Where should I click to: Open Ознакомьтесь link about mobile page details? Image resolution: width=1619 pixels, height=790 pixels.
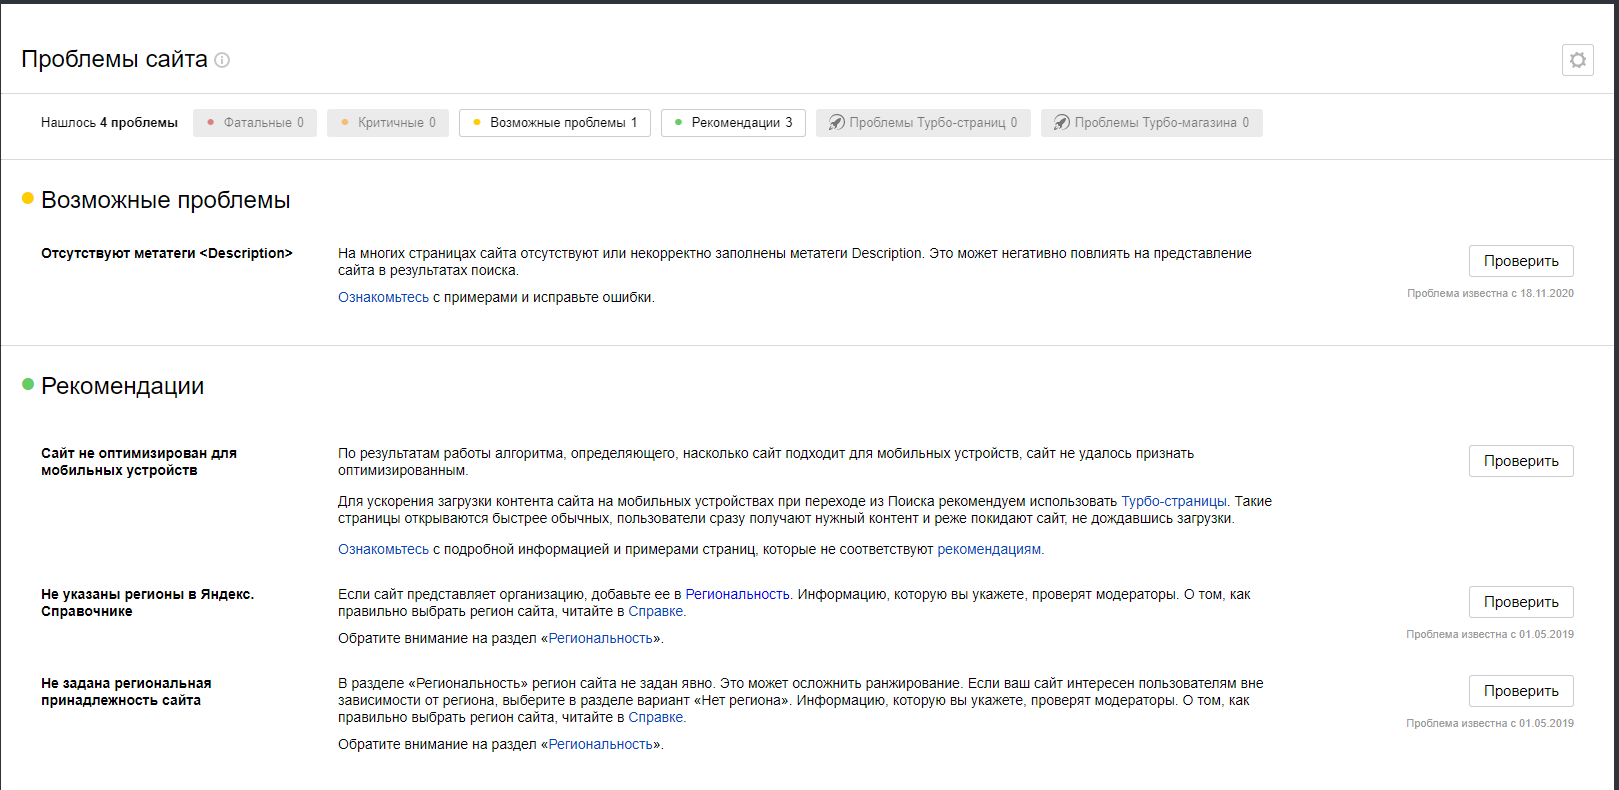point(383,549)
